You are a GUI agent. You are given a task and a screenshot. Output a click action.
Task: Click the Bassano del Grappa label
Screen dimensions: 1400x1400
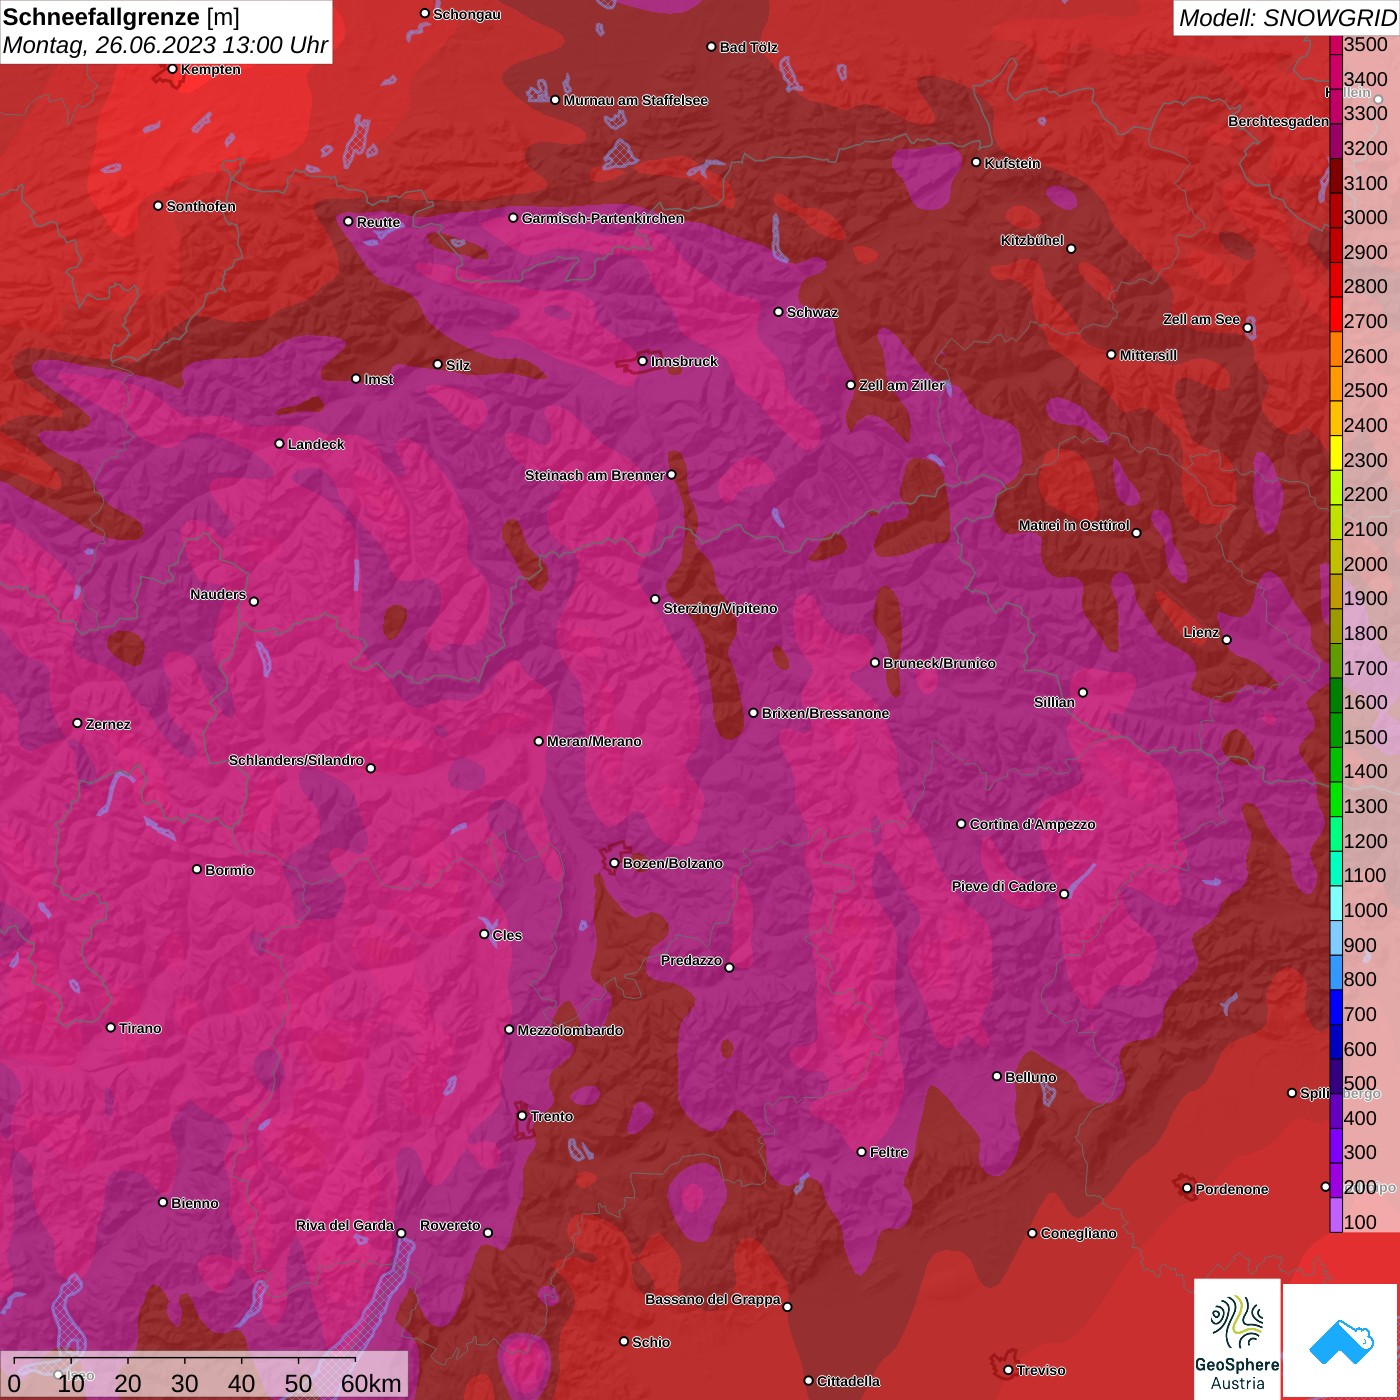click(x=712, y=1299)
